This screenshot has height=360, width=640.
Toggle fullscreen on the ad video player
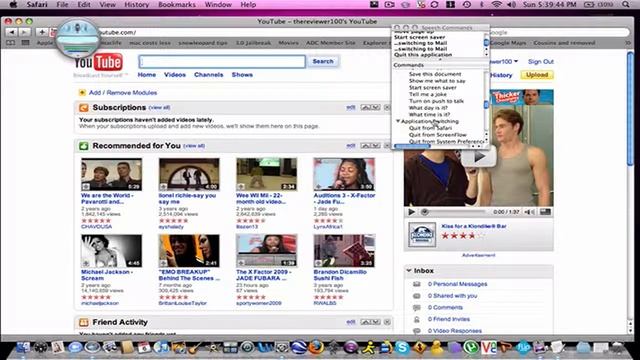545,212
